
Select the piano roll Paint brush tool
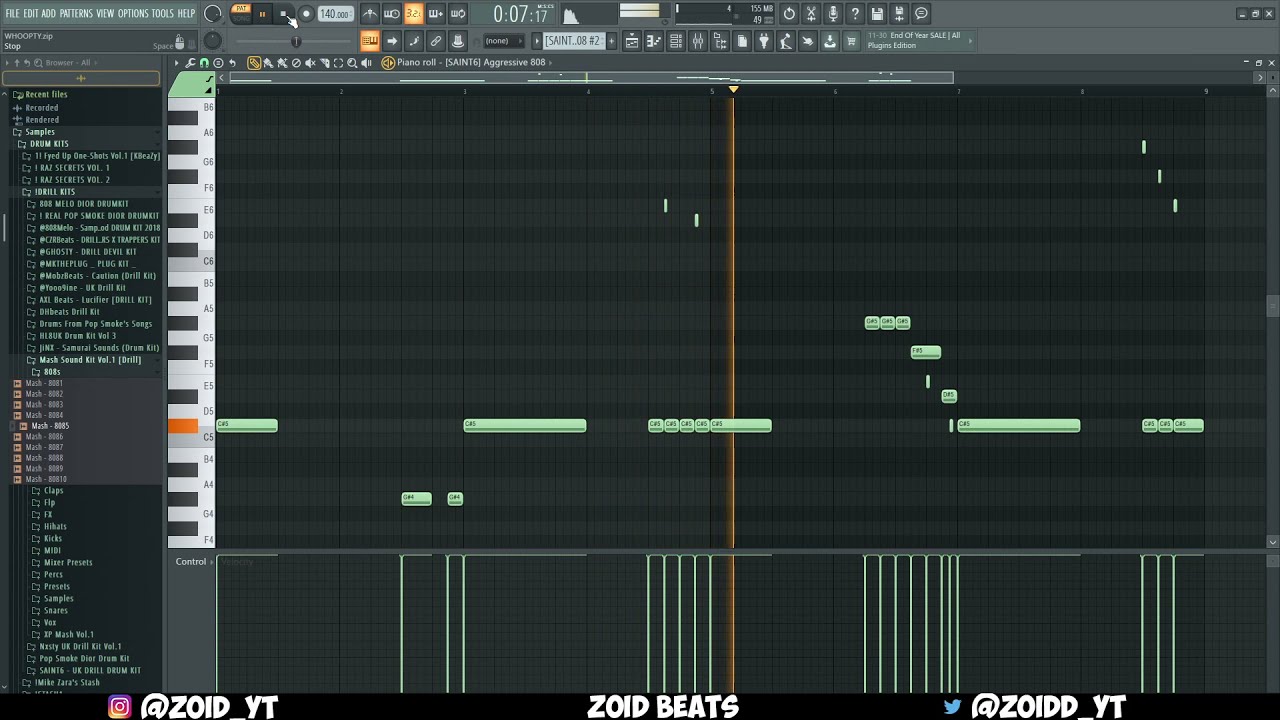[268, 63]
